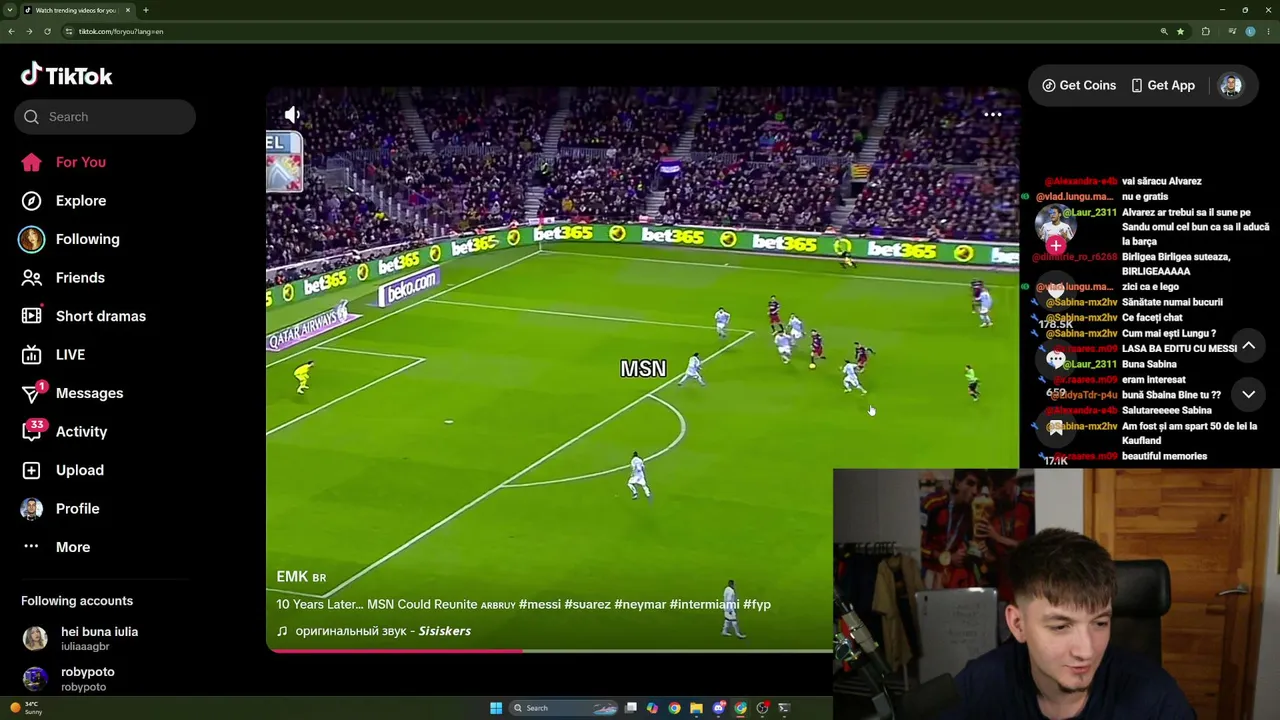Image resolution: width=1280 pixels, height=720 pixels.
Task: Open the Messages menu label
Action: [90, 393]
